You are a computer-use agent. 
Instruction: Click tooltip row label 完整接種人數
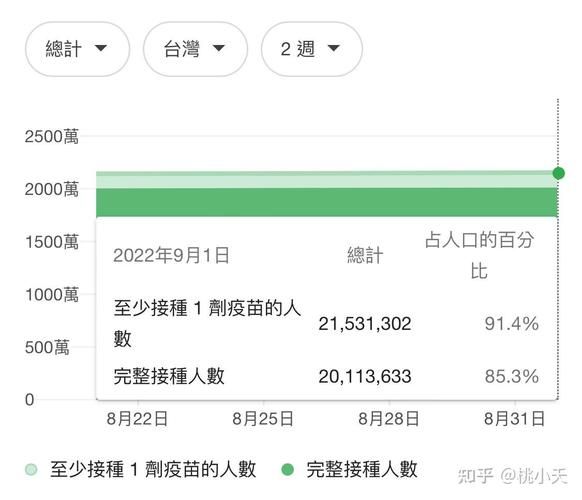click(x=169, y=376)
